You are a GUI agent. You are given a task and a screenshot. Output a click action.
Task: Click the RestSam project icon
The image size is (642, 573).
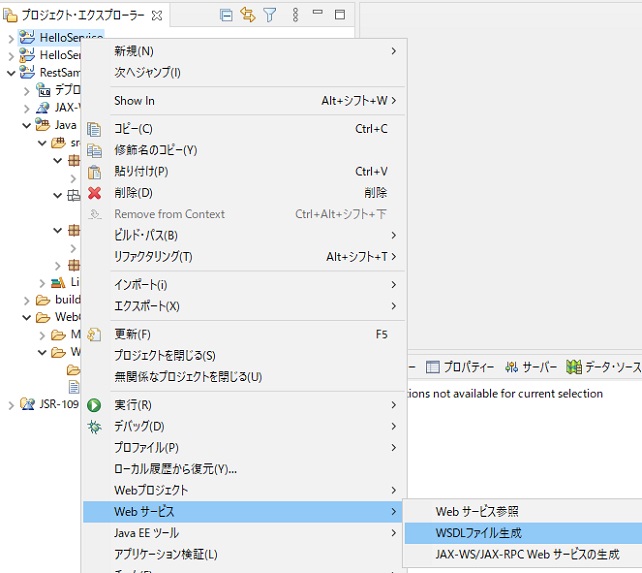[x=27, y=72]
